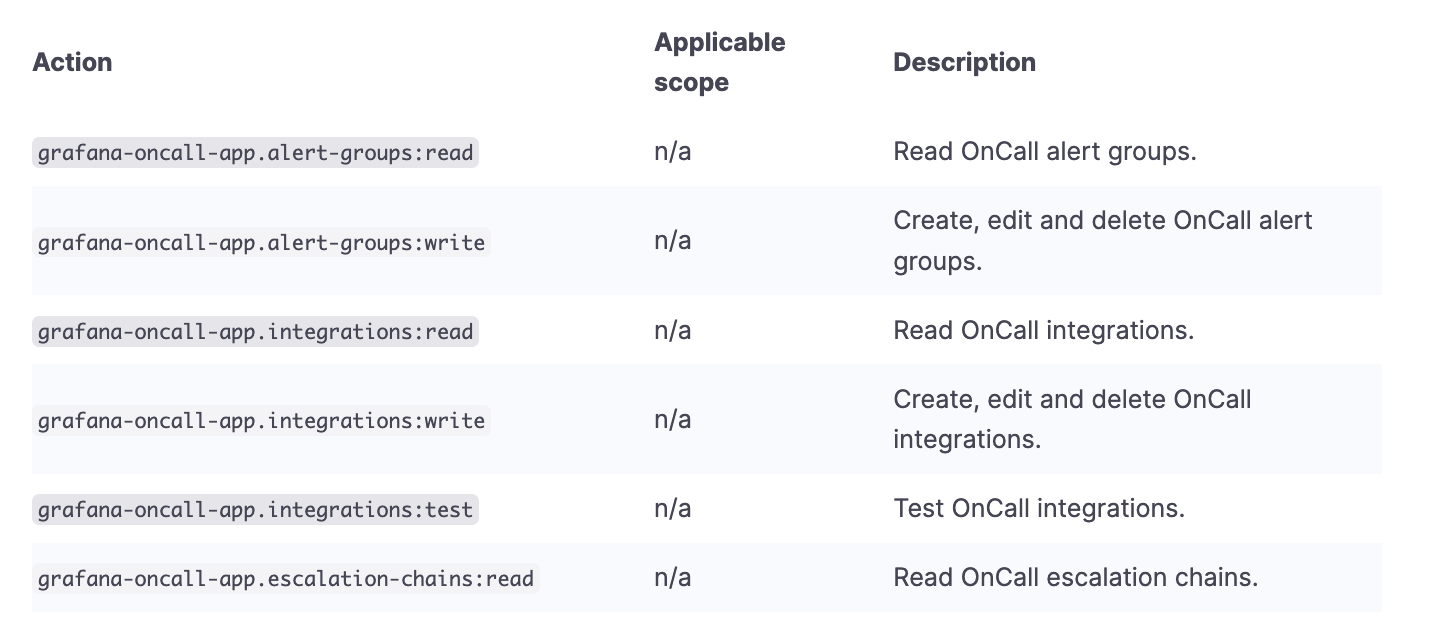
Task: Click the grafana-oncall-app.integrations:test action code
Action: point(255,509)
